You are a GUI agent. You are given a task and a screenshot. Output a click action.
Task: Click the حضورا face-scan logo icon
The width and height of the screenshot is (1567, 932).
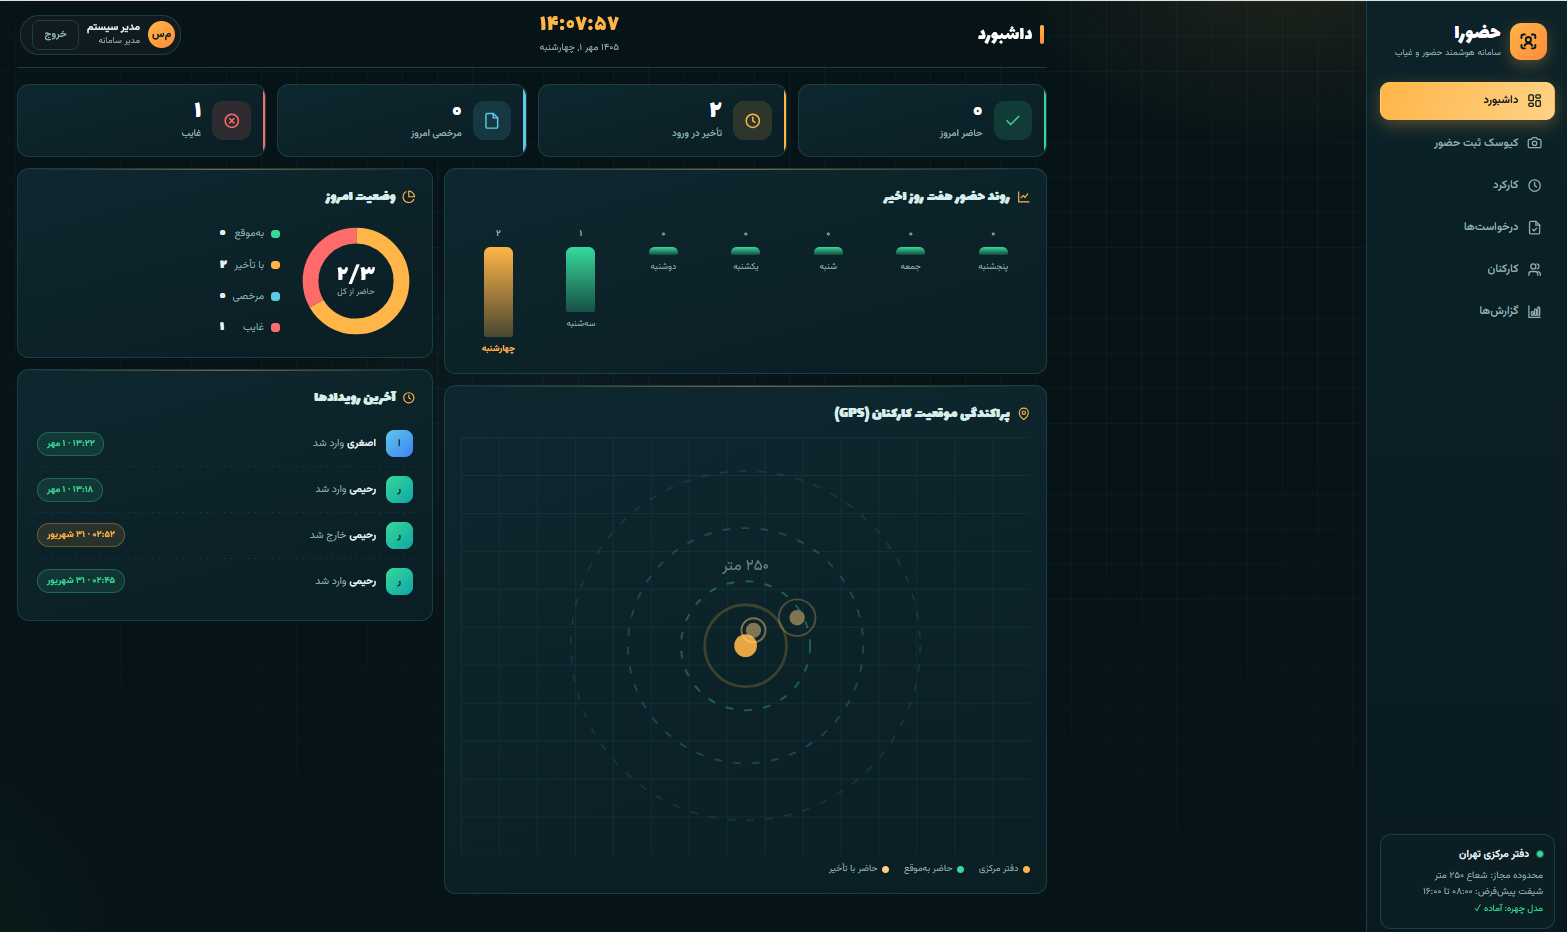(1528, 41)
